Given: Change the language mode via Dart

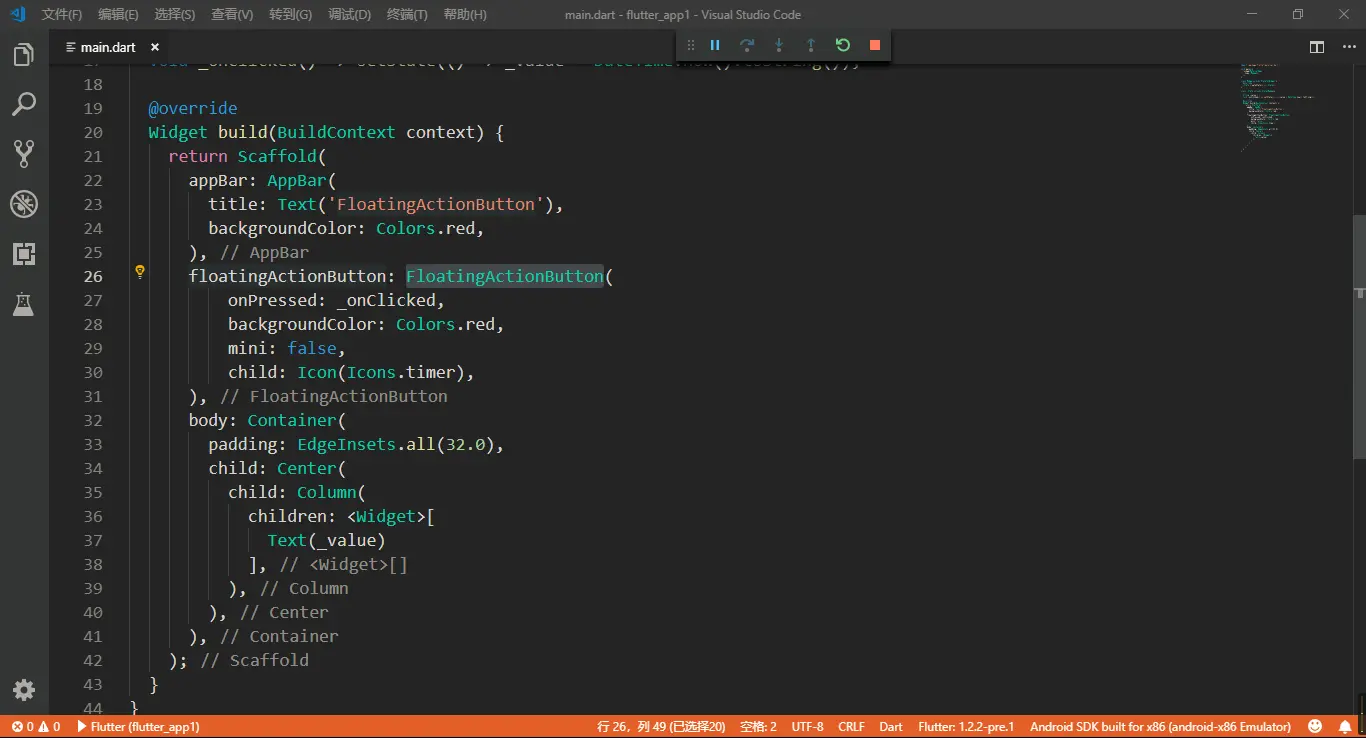Looking at the screenshot, I should coord(890,727).
